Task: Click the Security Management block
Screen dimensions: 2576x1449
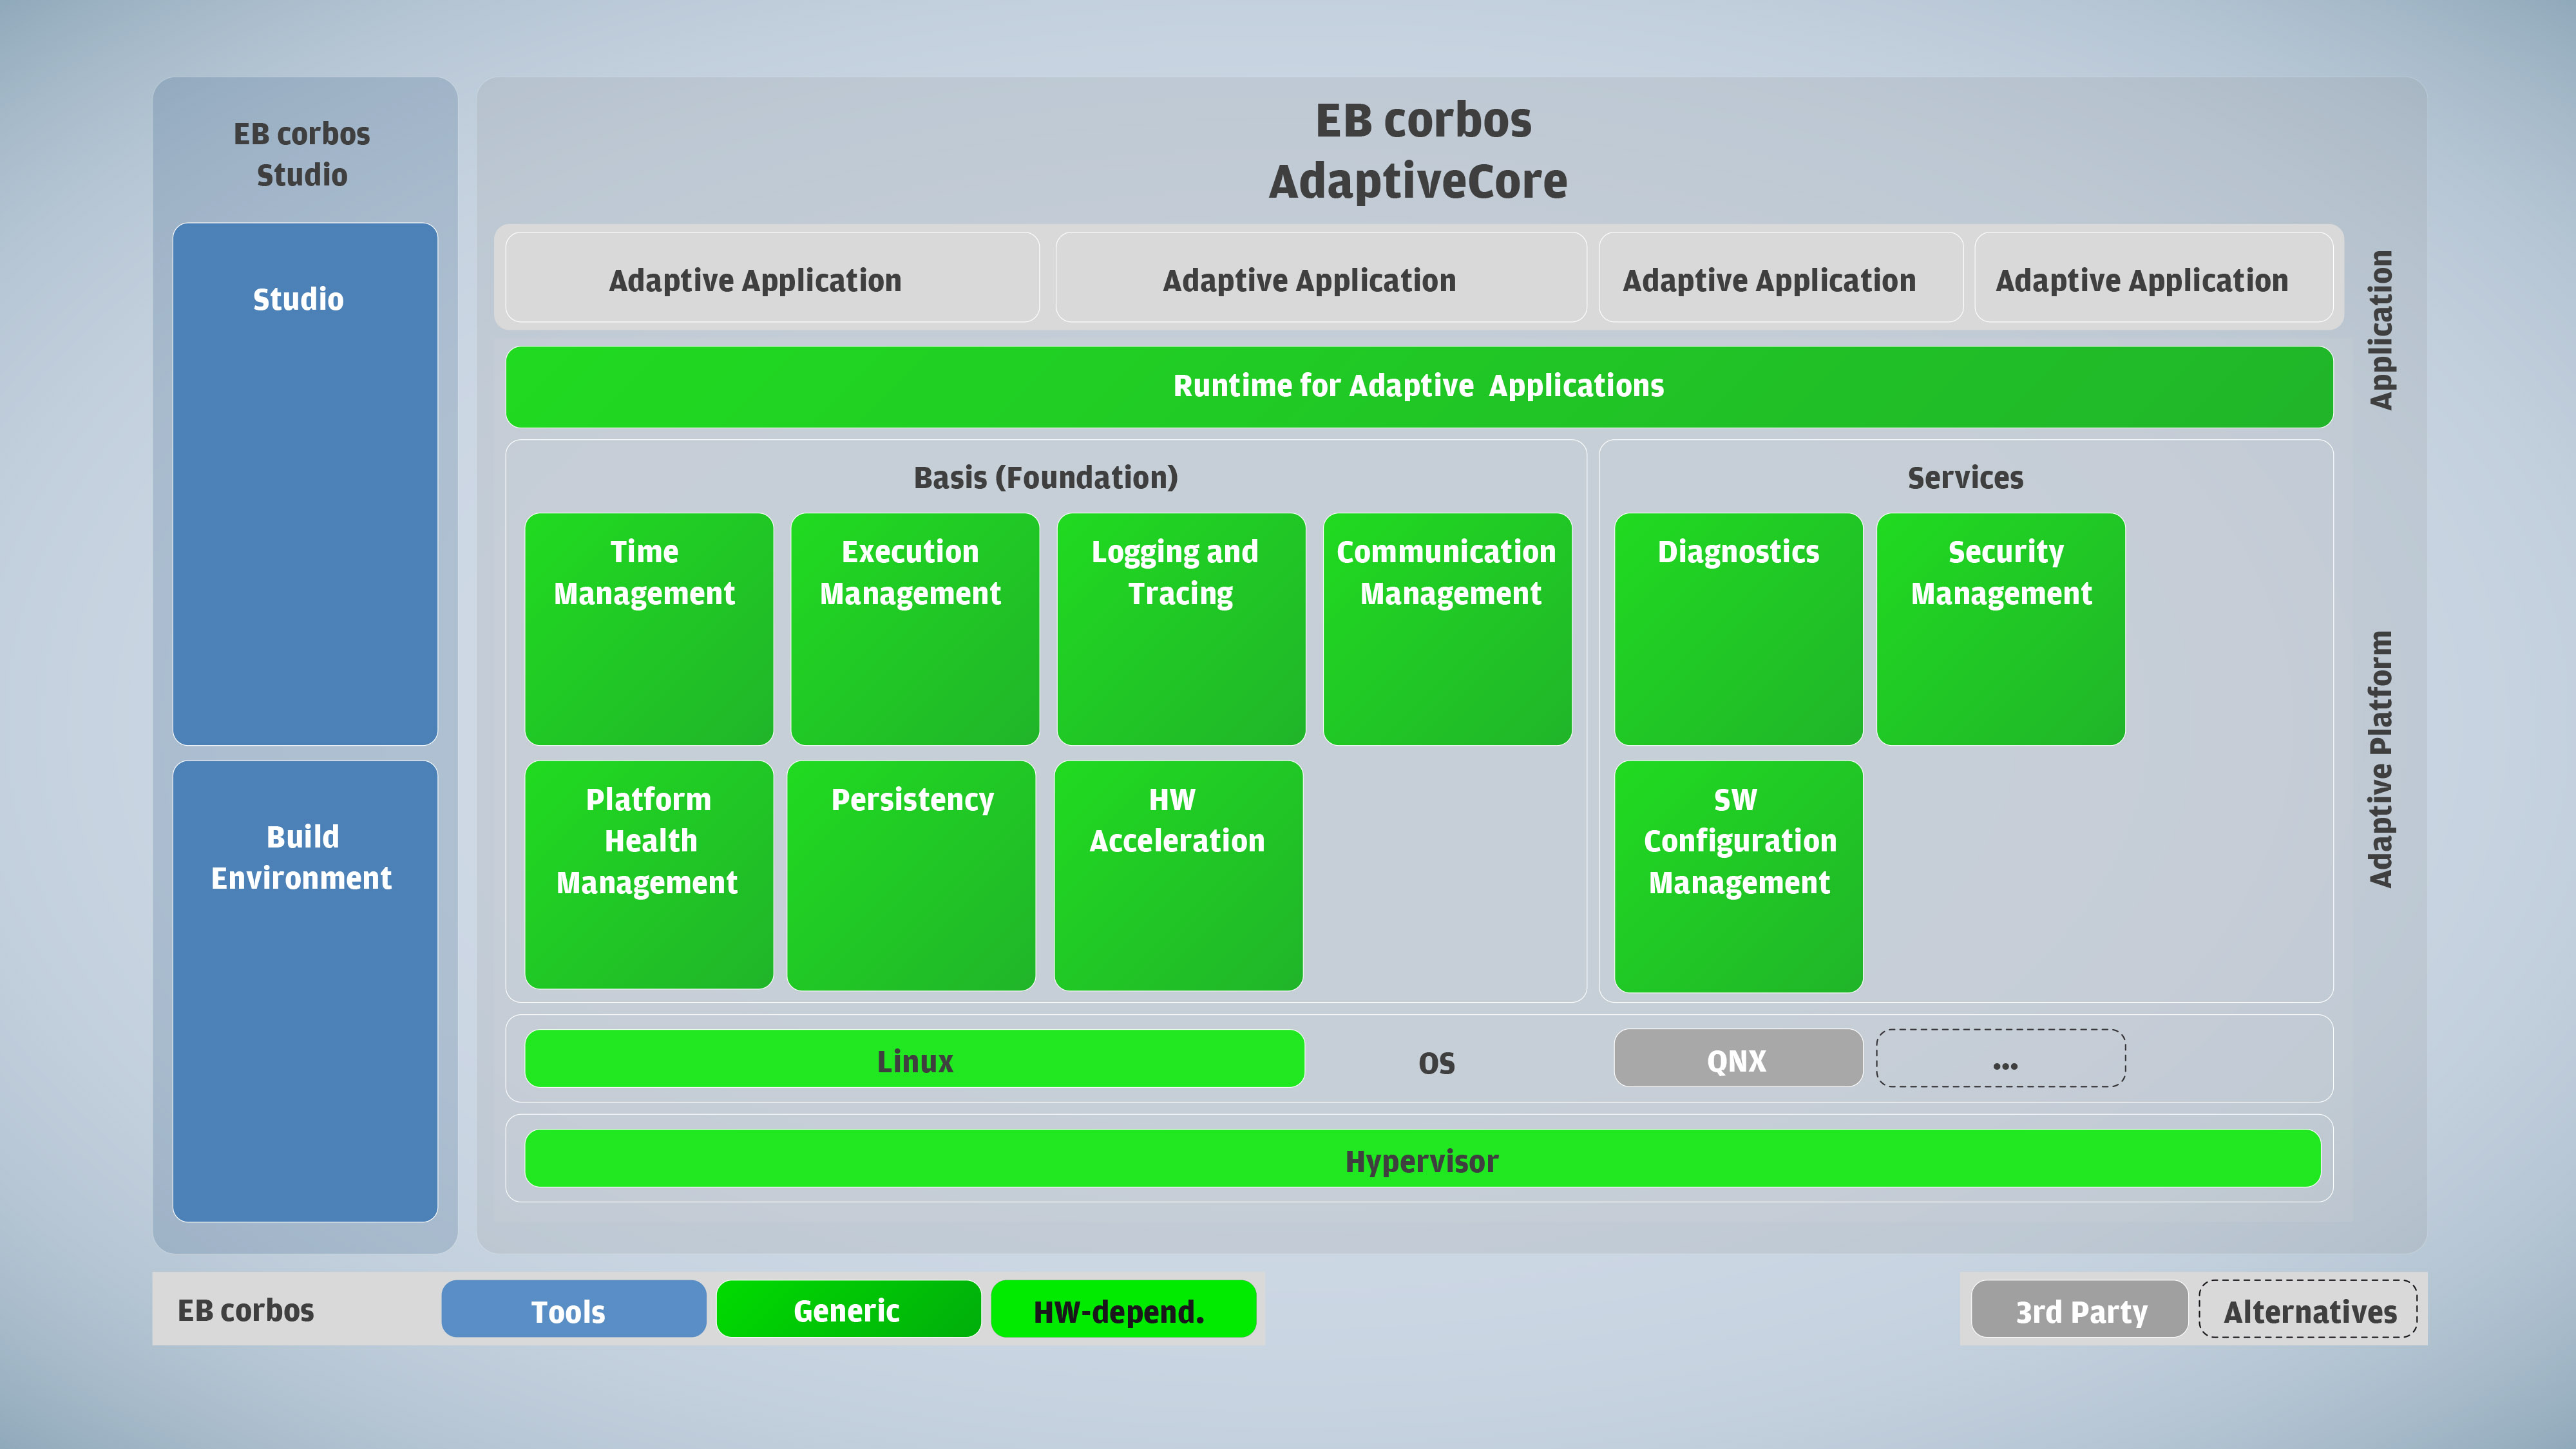Action: [x=2001, y=629]
